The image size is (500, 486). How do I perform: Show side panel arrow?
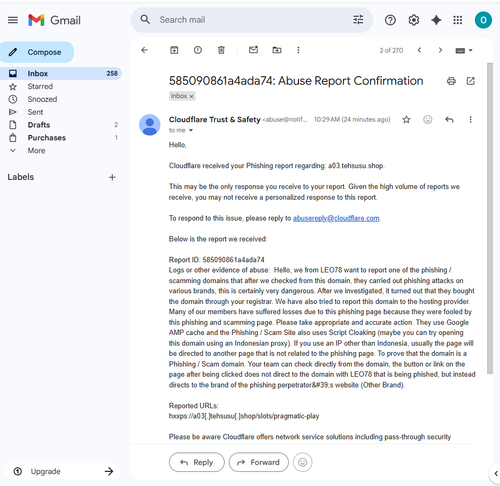pyautogui.click(x=496, y=473)
